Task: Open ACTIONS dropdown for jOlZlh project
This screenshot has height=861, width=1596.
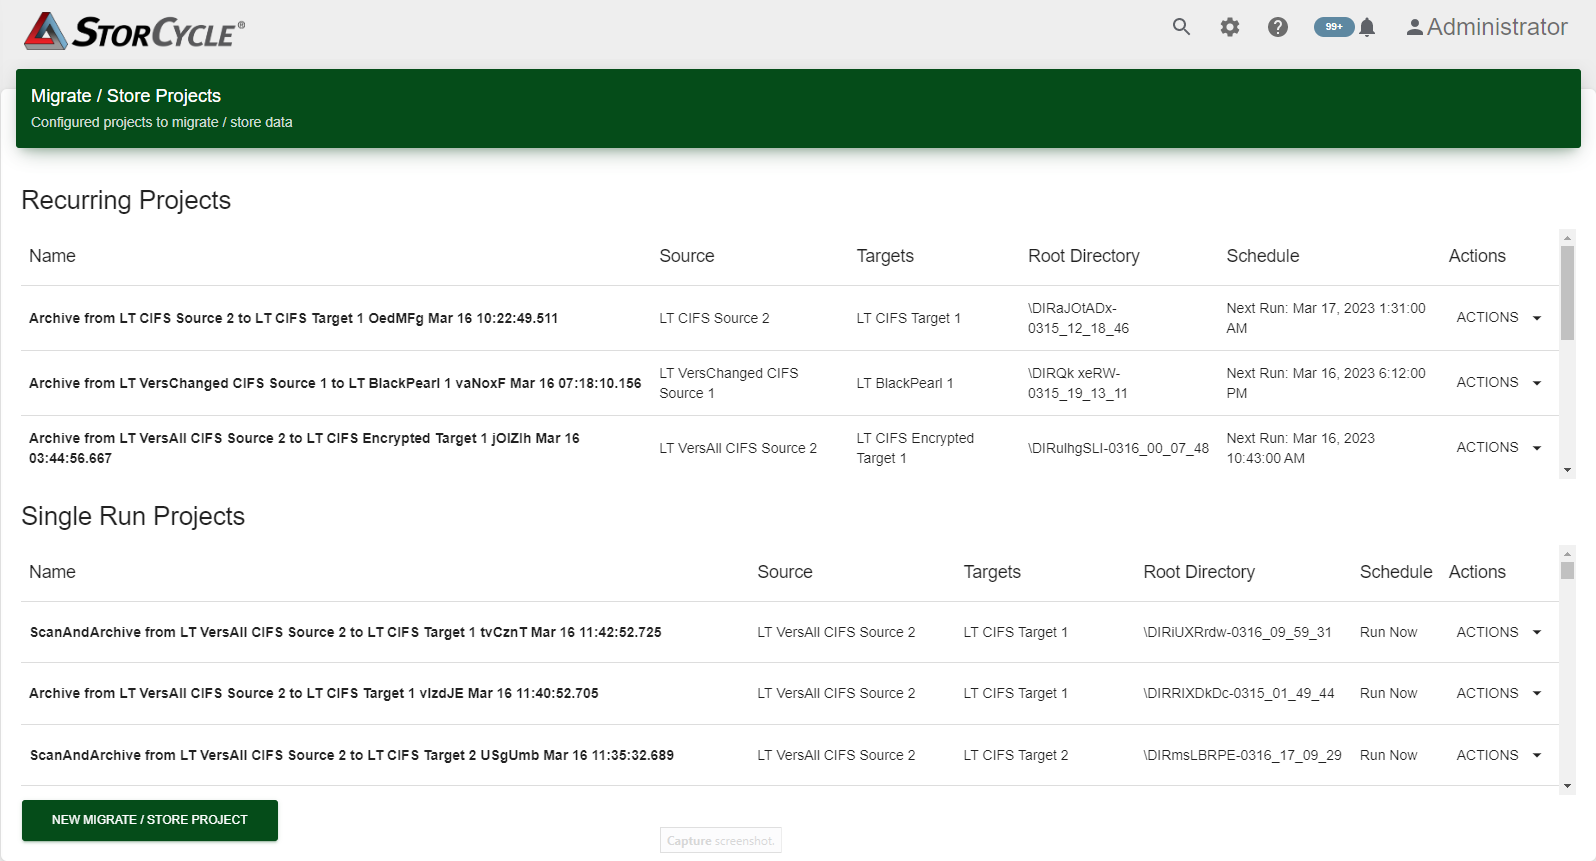Action: tap(1499, 447)
